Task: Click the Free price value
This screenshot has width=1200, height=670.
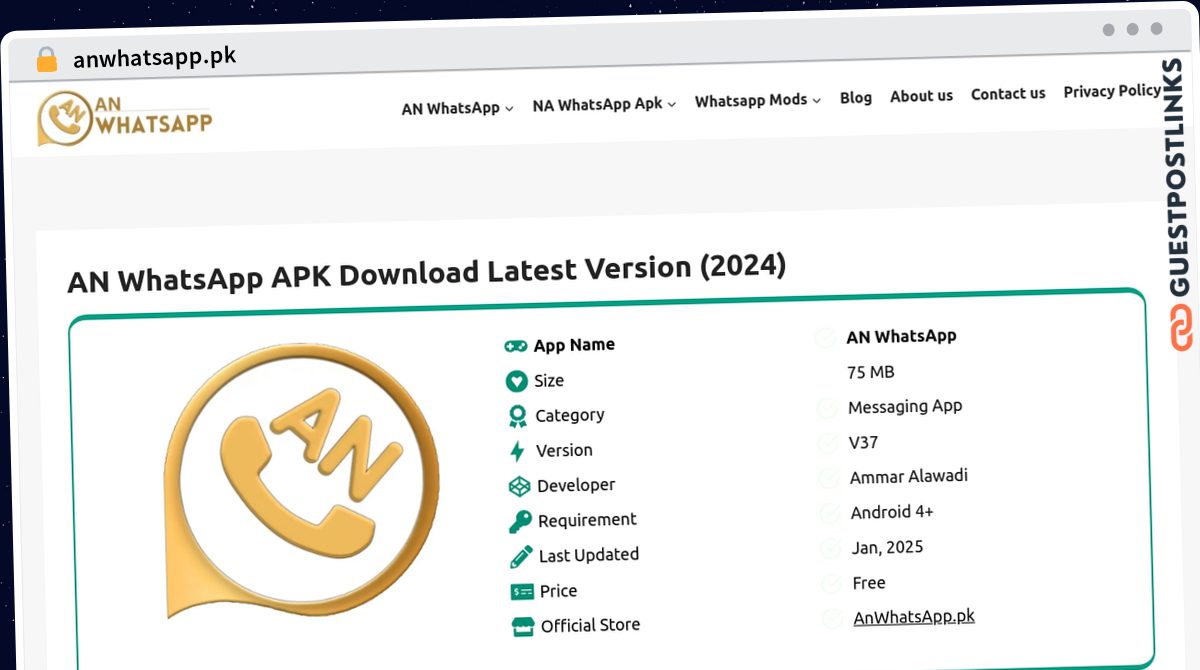Action: click(869, 582)
